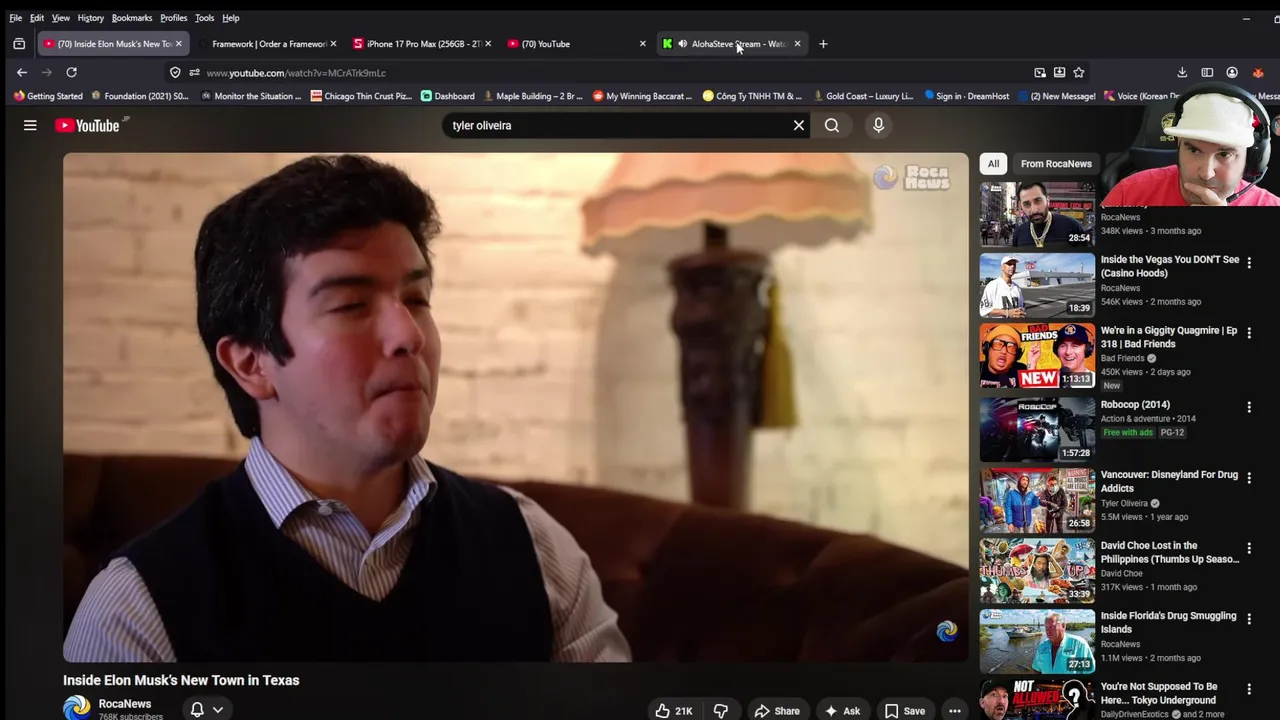Open options for Inside the Vegas video
Viewport: 1280px width, 720px height.
click(1249, 263)
